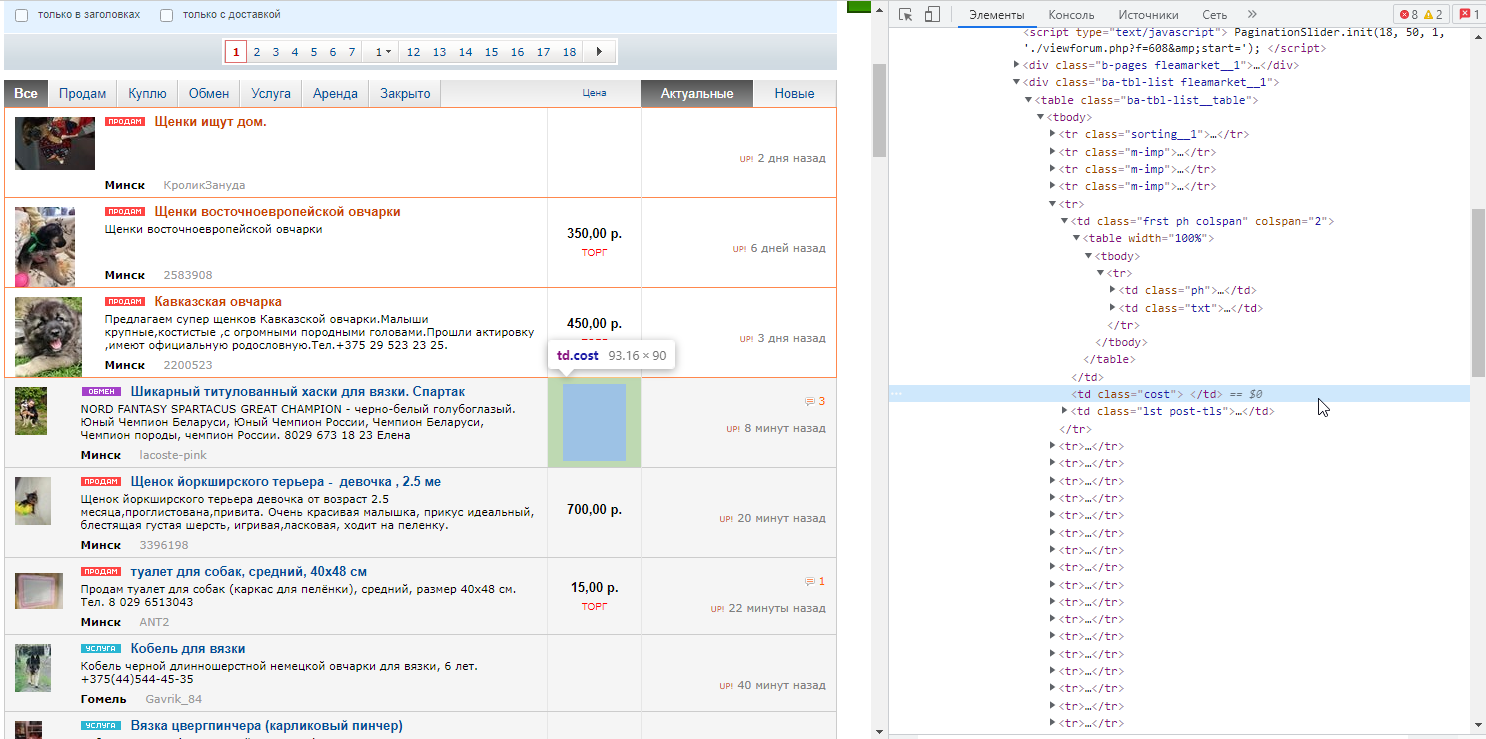
Task: Open the 'Вязка цвергпинчера' listing
Action: coord(266,726)
